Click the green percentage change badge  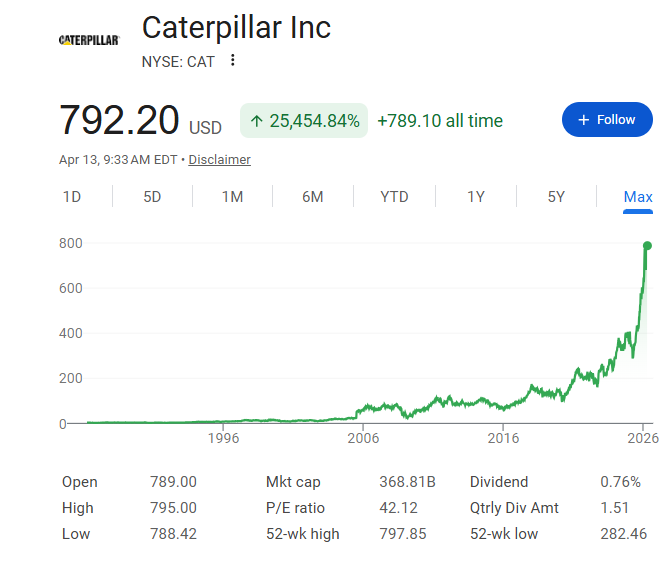tap(304, 121)
